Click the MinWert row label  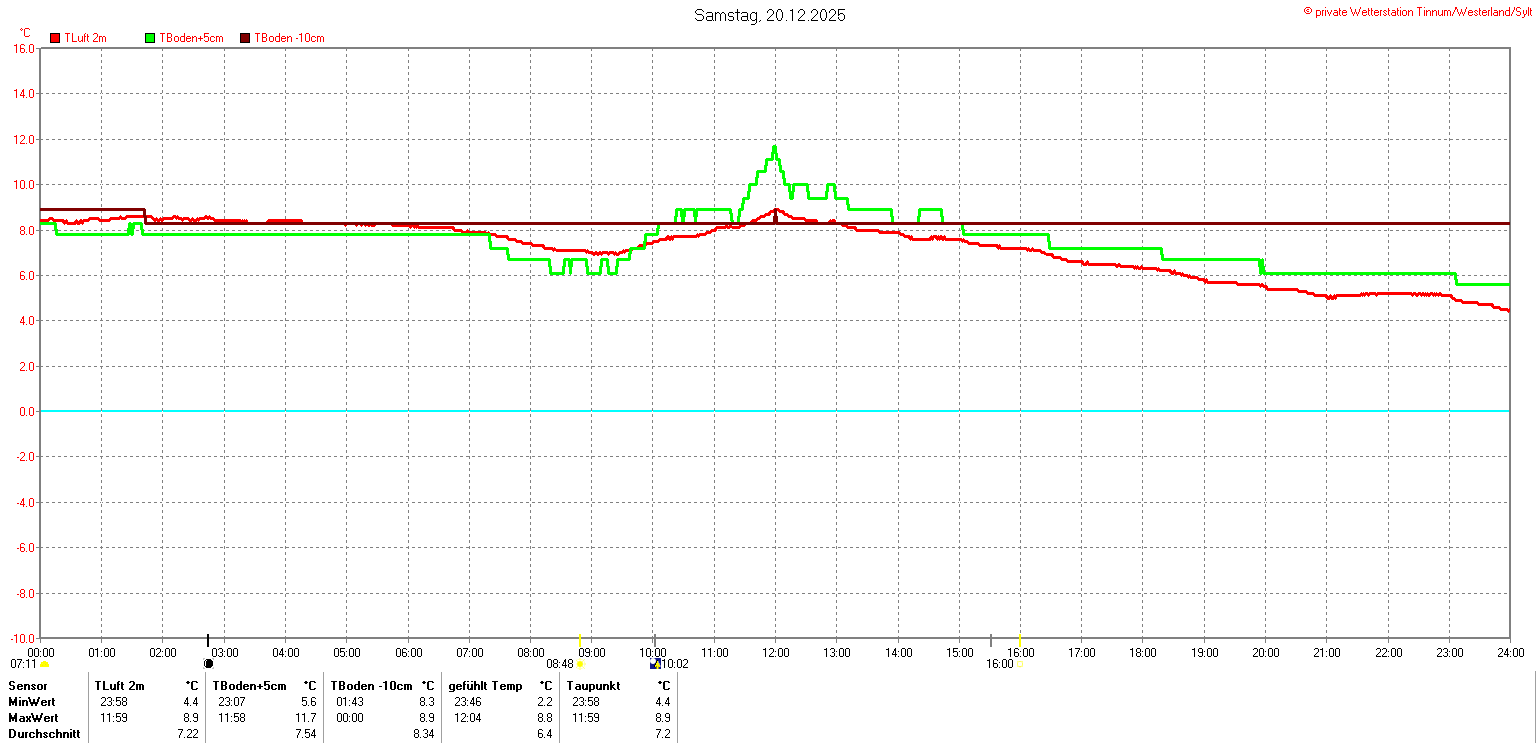click(x=33, y=702)
